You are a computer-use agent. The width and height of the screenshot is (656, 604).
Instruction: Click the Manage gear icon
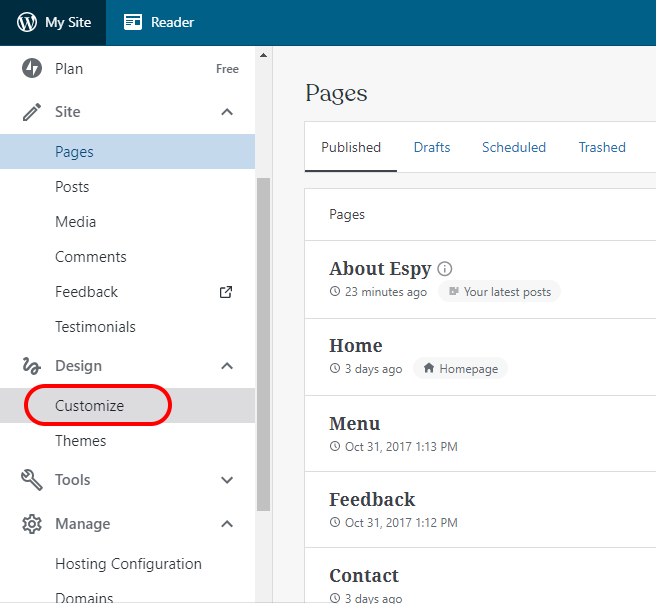(x=32, y=524)
